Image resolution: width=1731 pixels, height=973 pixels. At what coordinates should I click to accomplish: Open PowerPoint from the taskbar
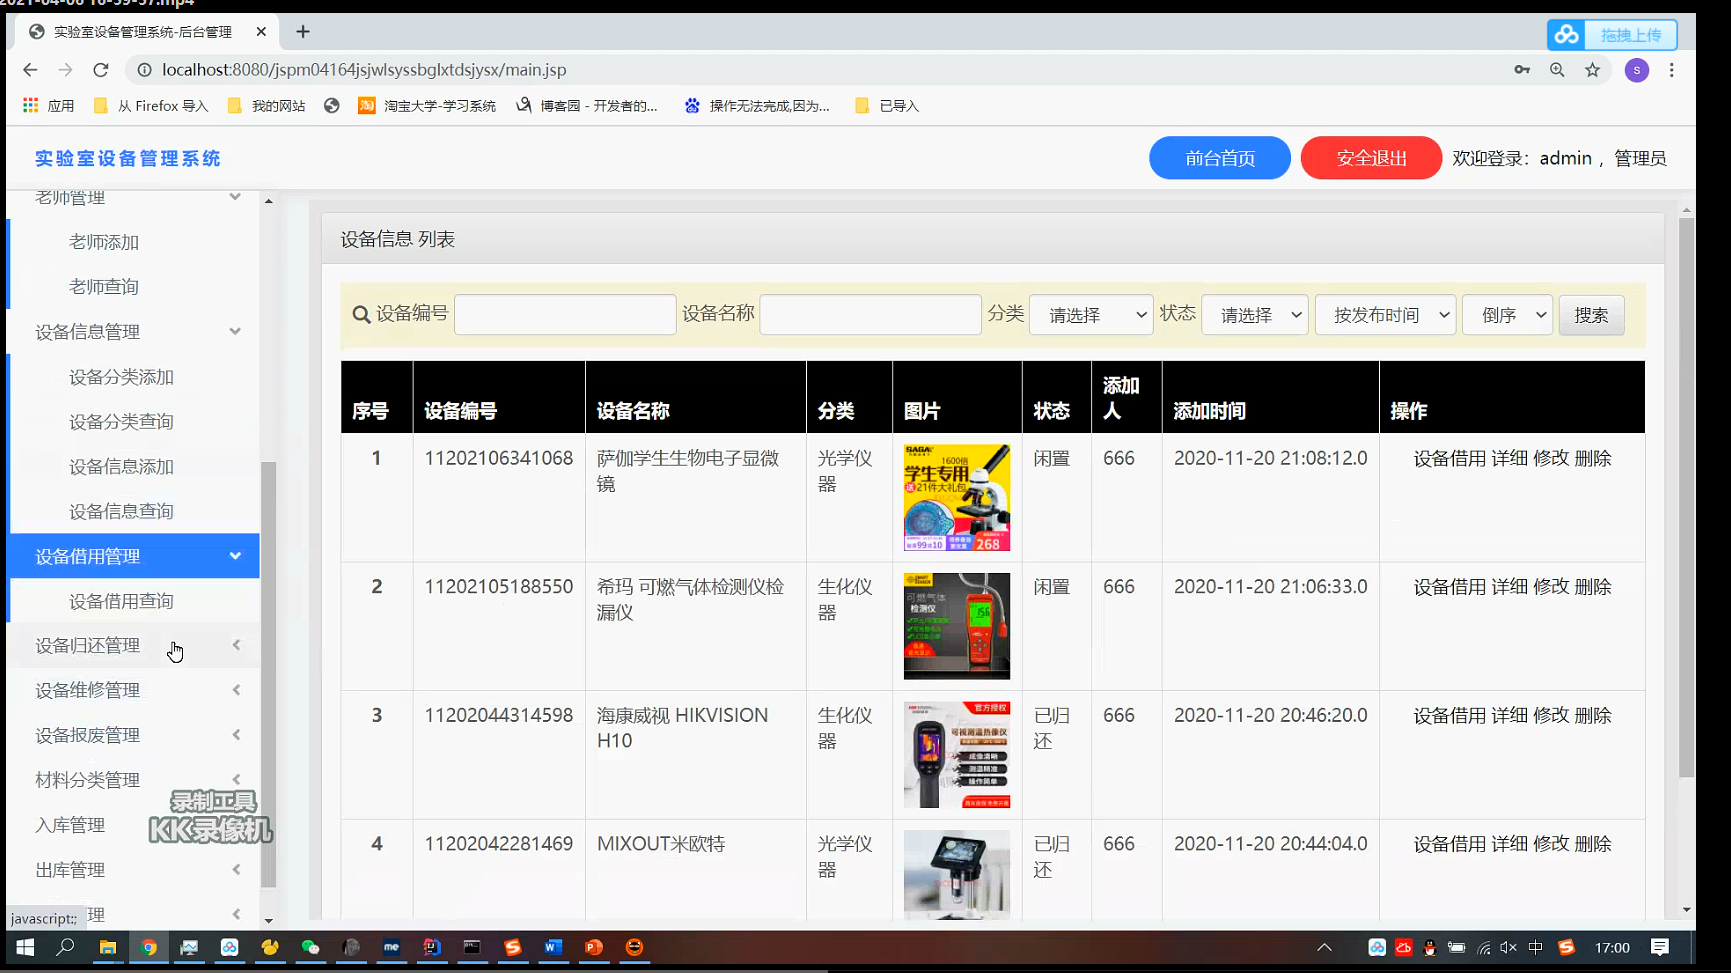click(x=594, y=947)
